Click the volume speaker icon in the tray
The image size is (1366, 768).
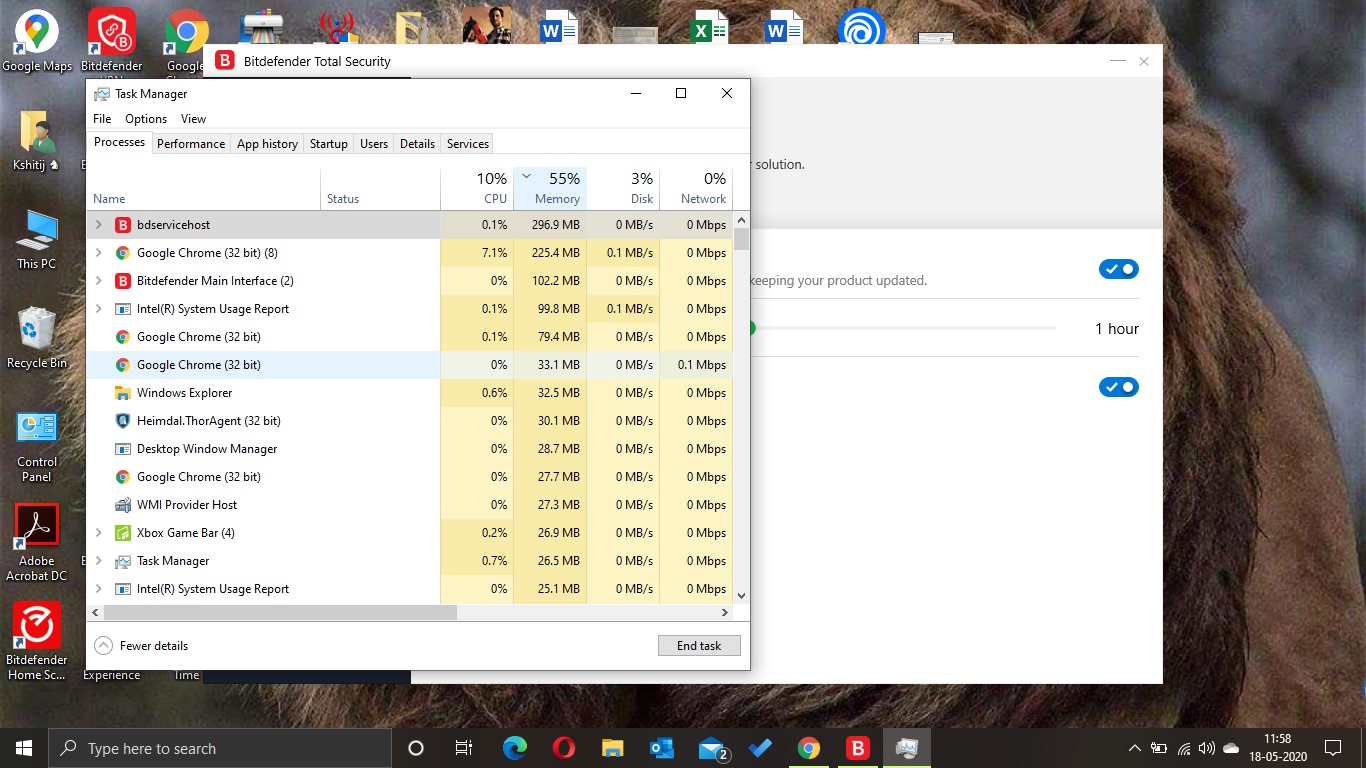pos(1207,748)
